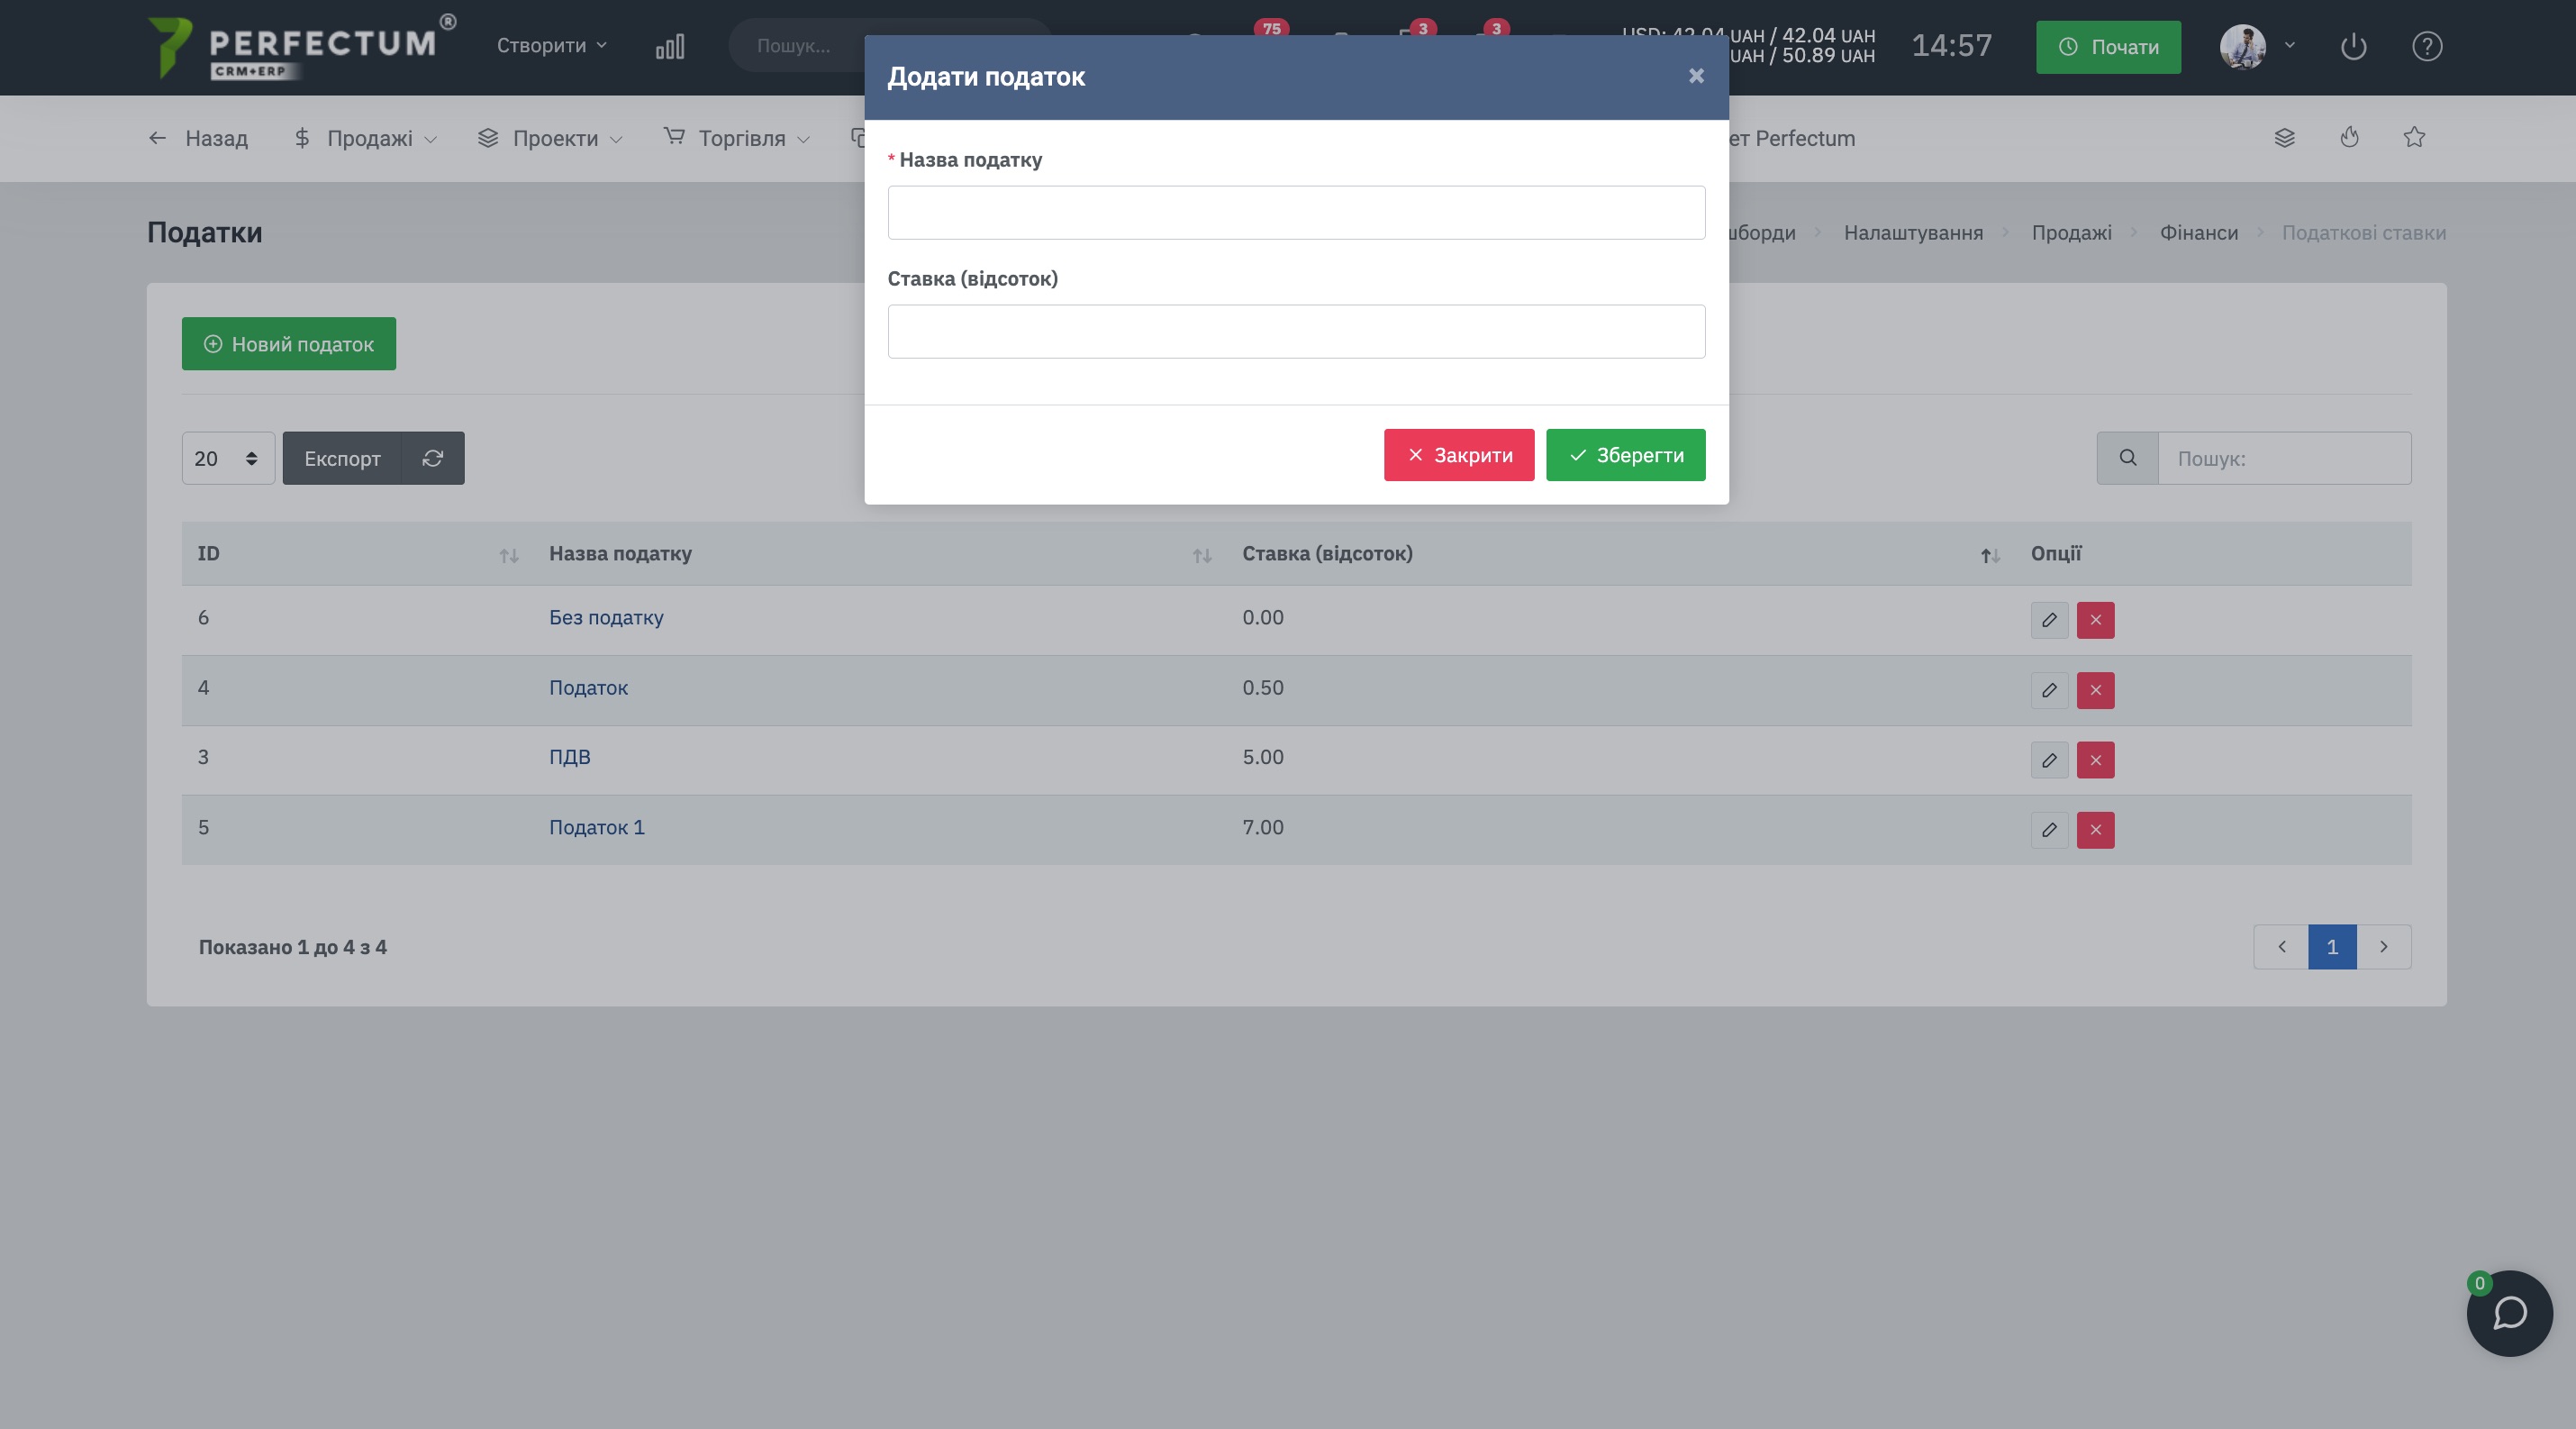The image size is (2576, 1429).
Task: Click the layers icon at right of navigation bar
Action: point(2284,138)
